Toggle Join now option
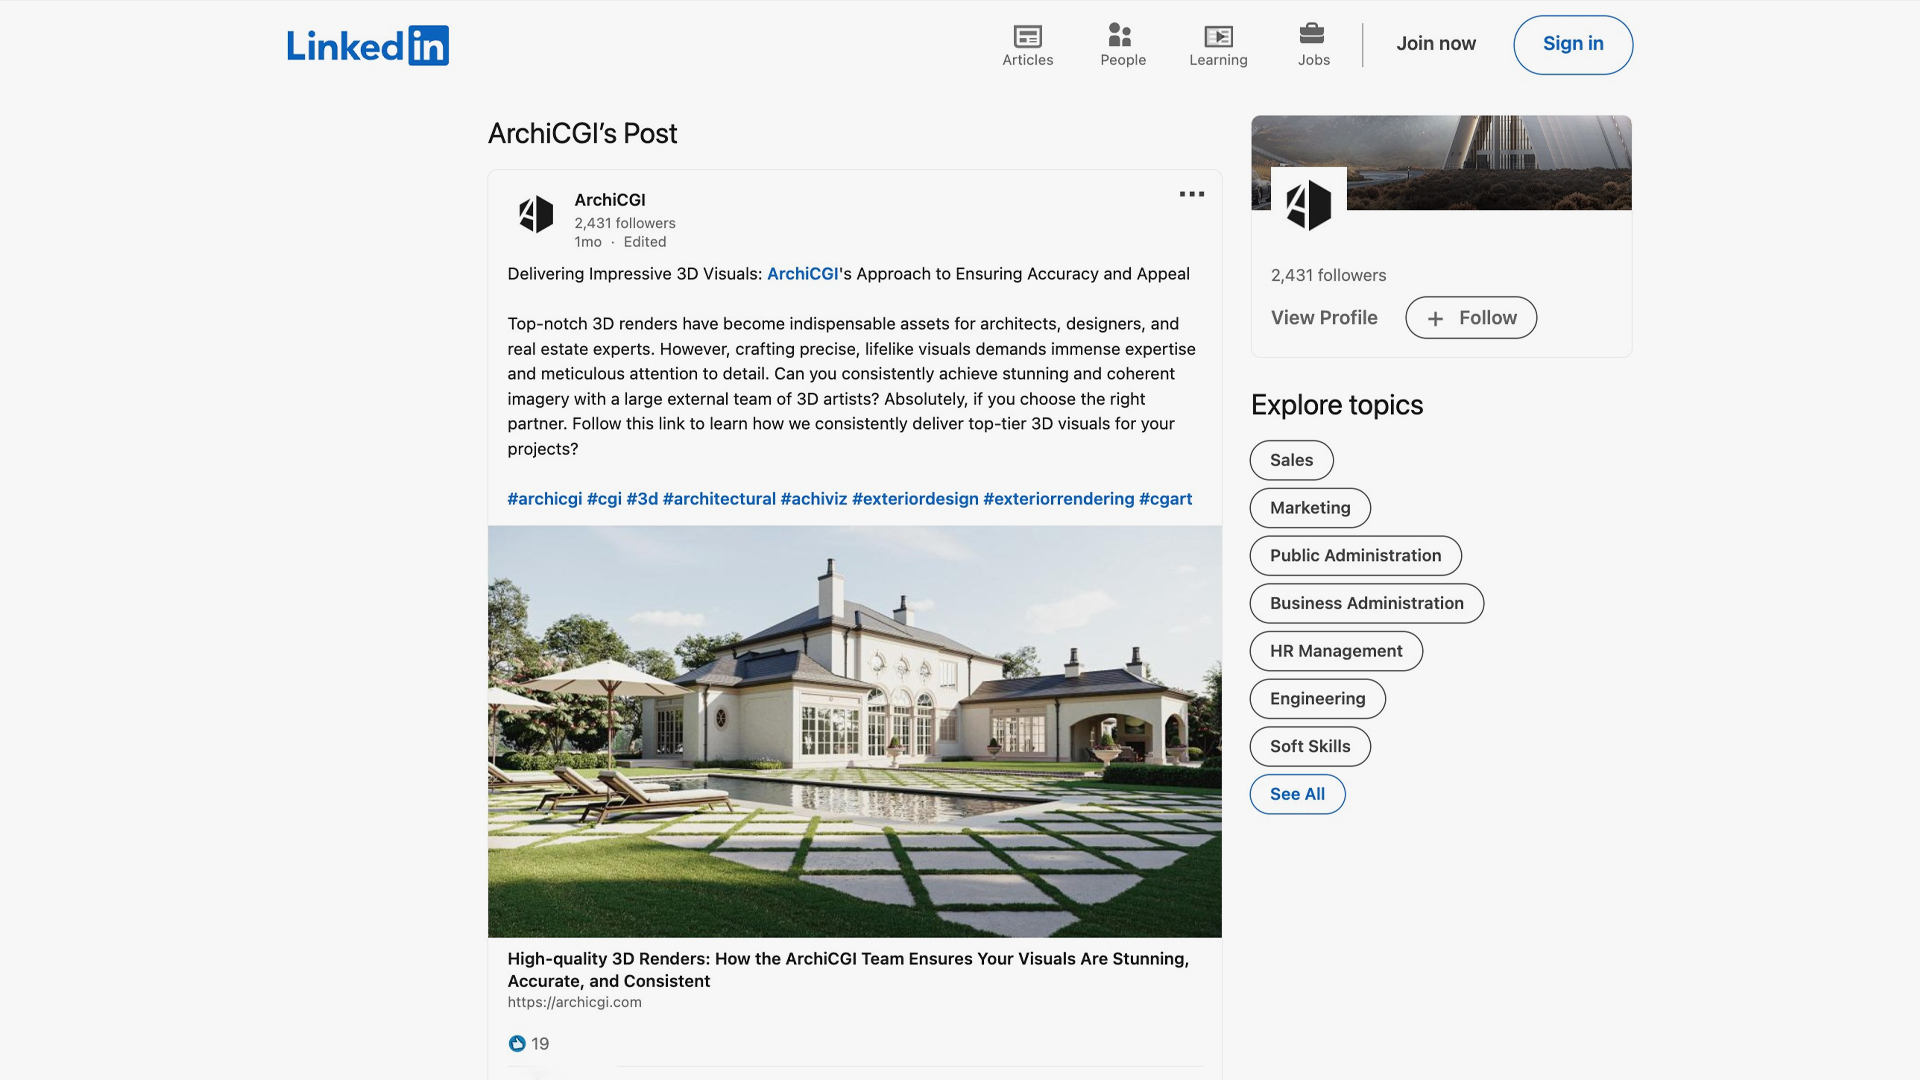The width and height of the screenshot is (1920, 1080). pyautogui.click(x=1437, y=44)
